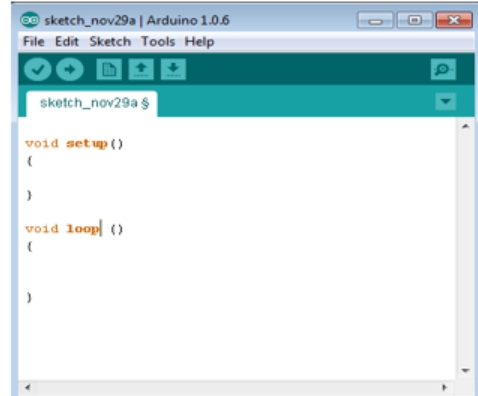Open a sketch with up-arrow icon
The width and height of the screenshot is (478, 396).
coord(141,69)
